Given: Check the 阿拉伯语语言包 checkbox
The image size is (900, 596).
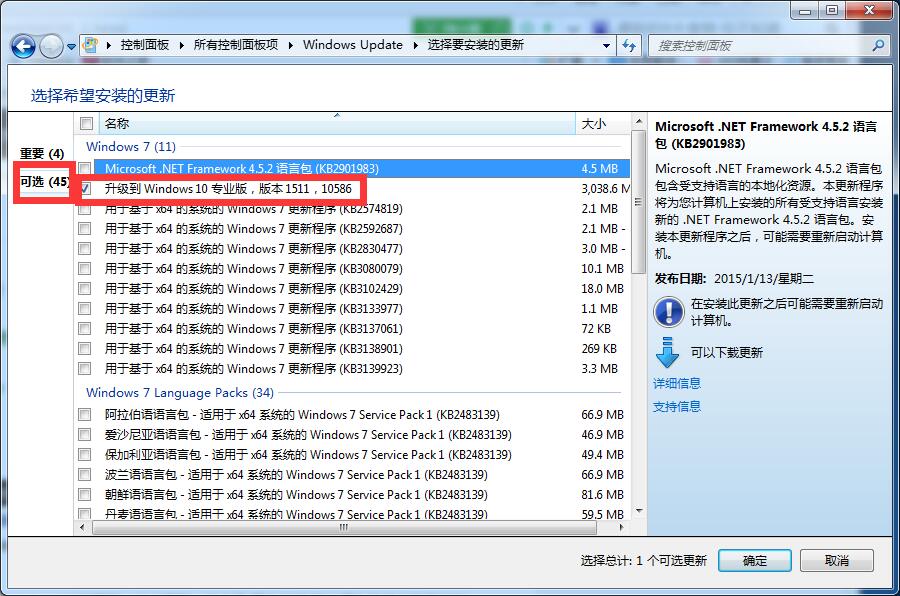Looking at the screenshot, I should 86,415.
